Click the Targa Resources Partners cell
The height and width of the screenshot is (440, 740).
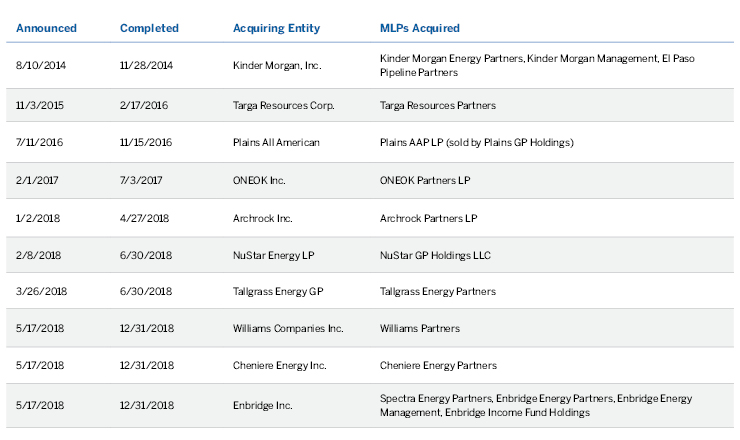tap(438, 105)
